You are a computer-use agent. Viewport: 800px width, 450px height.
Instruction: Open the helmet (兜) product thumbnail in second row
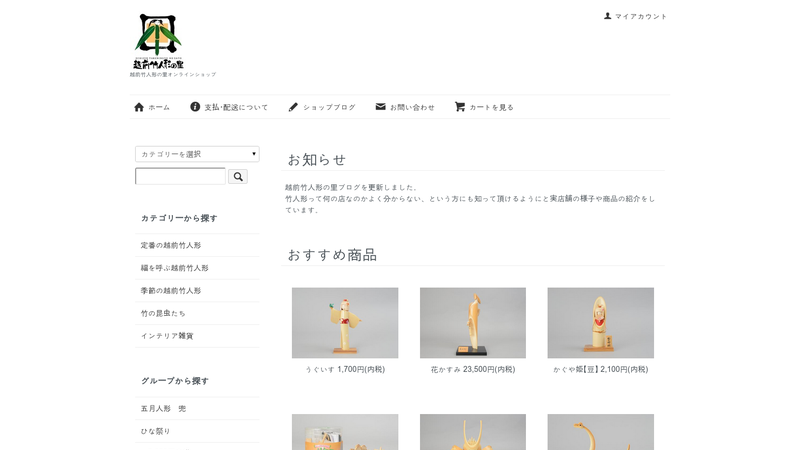[x=473, y=432]
